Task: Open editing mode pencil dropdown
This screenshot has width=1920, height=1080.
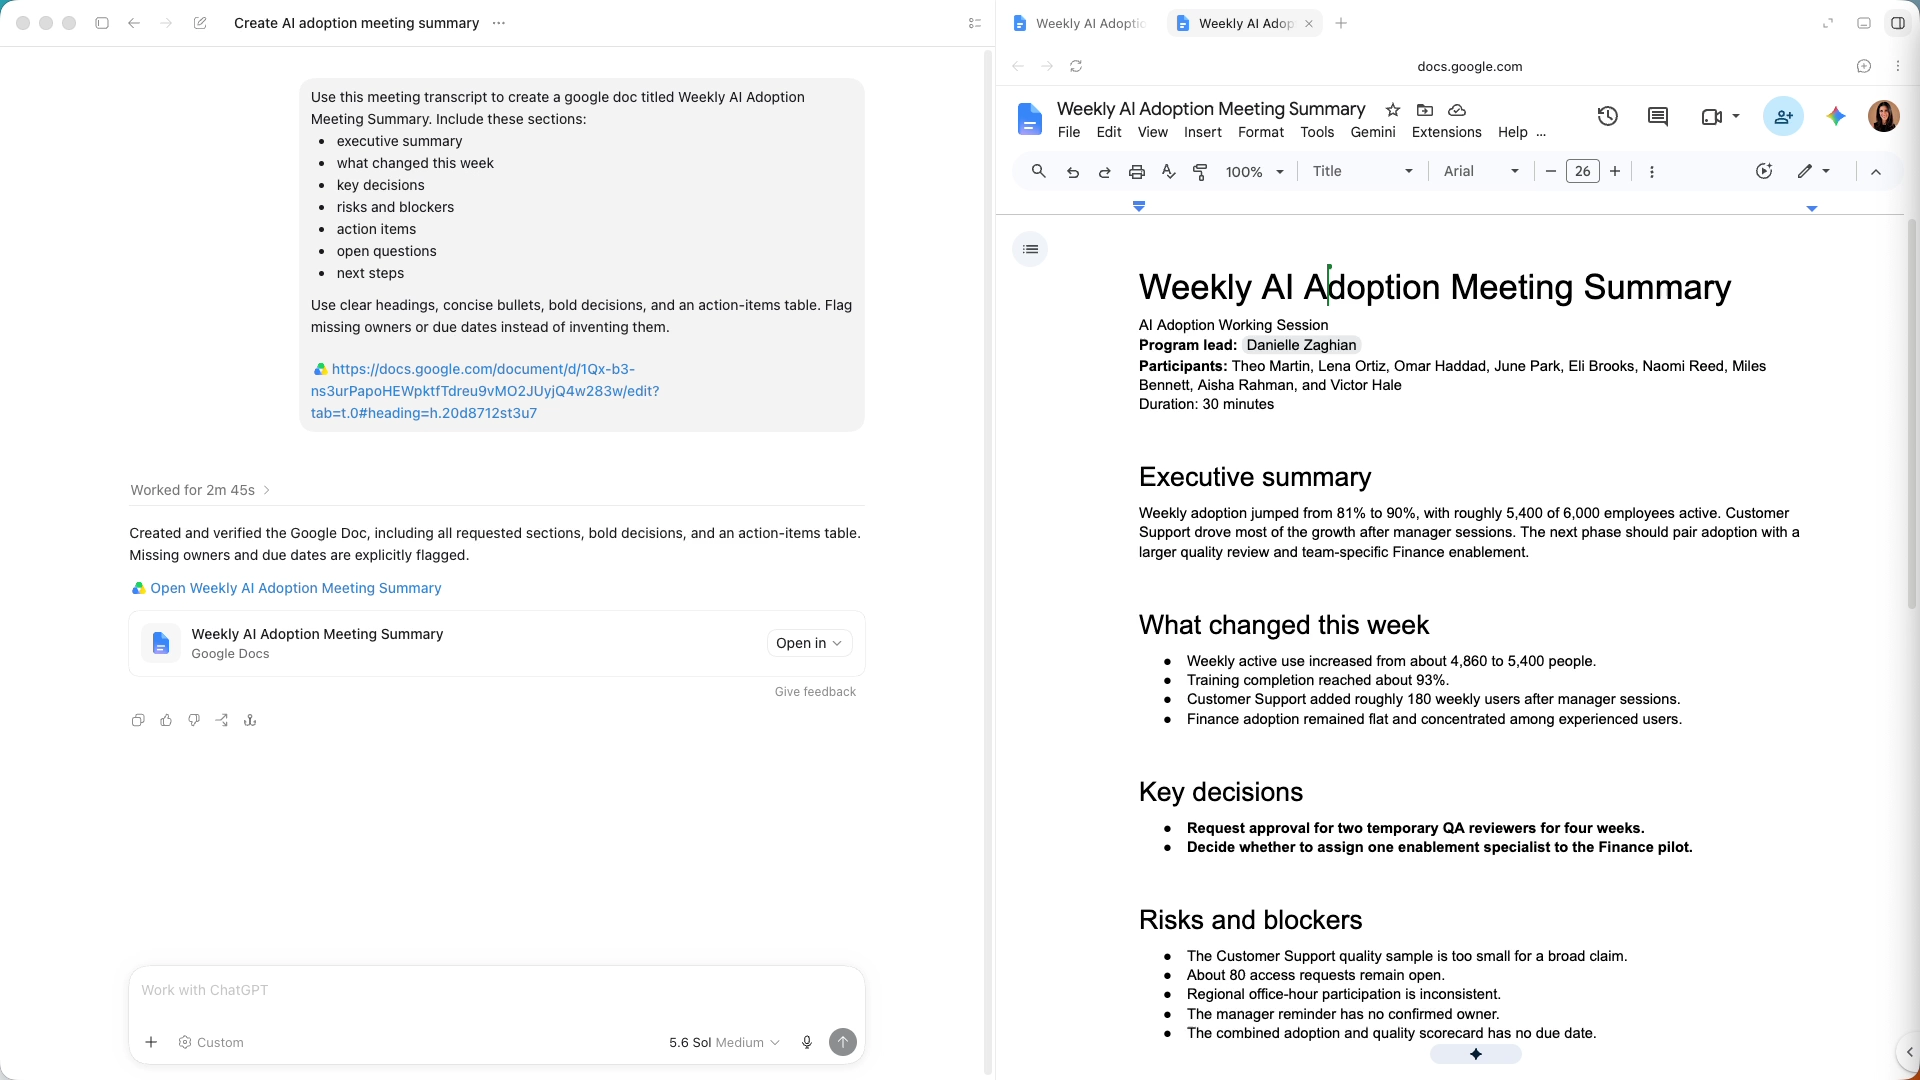Action: click(x=1814, y=172)
